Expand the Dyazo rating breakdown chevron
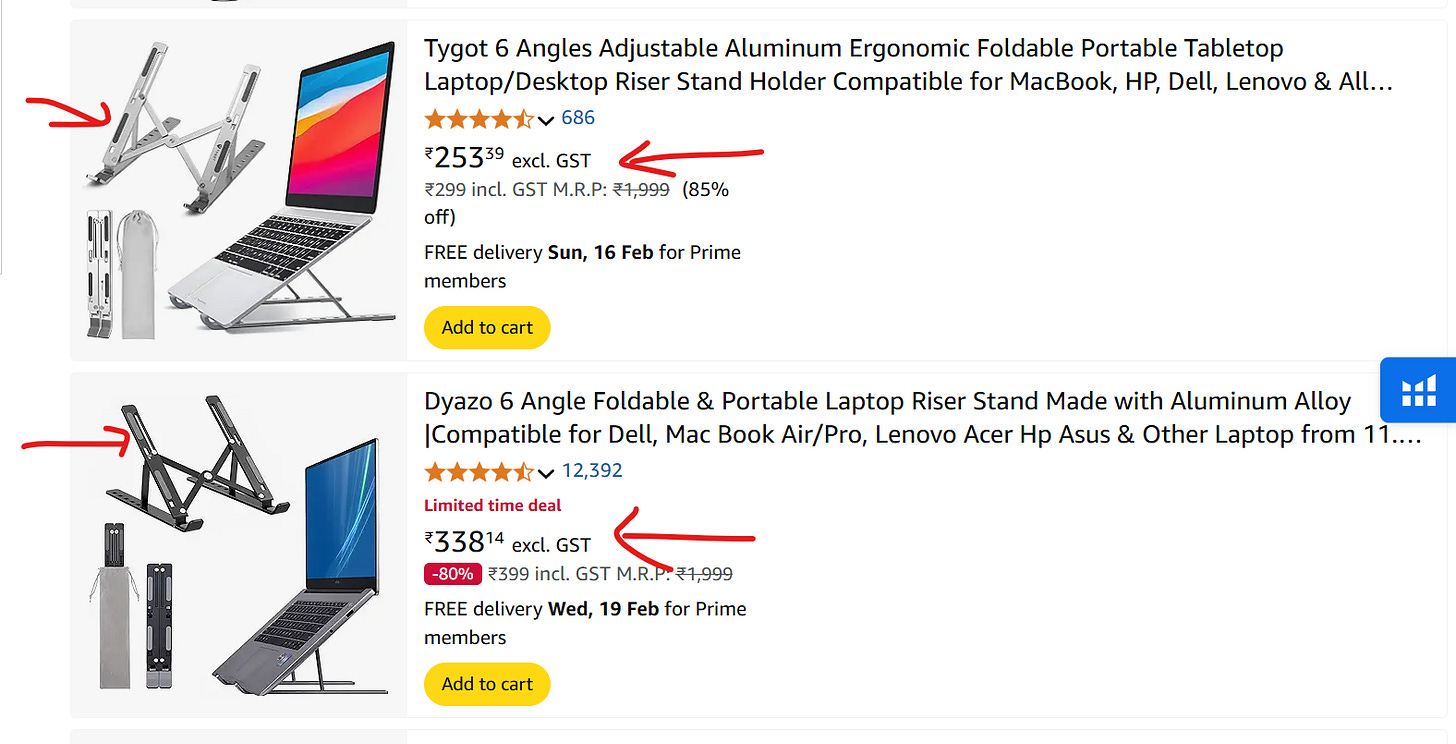This screenshot has height=744, width=1456. point(546,473)
